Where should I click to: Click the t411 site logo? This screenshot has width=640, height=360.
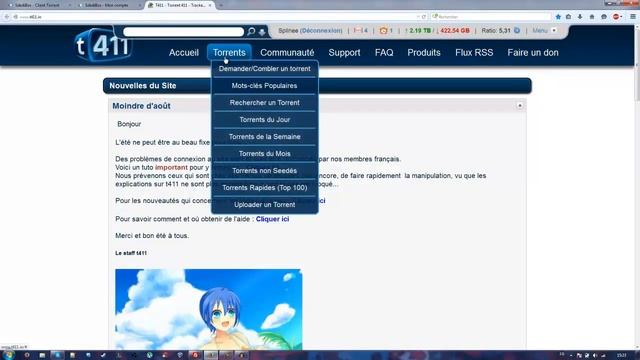[x=102, y=45]
